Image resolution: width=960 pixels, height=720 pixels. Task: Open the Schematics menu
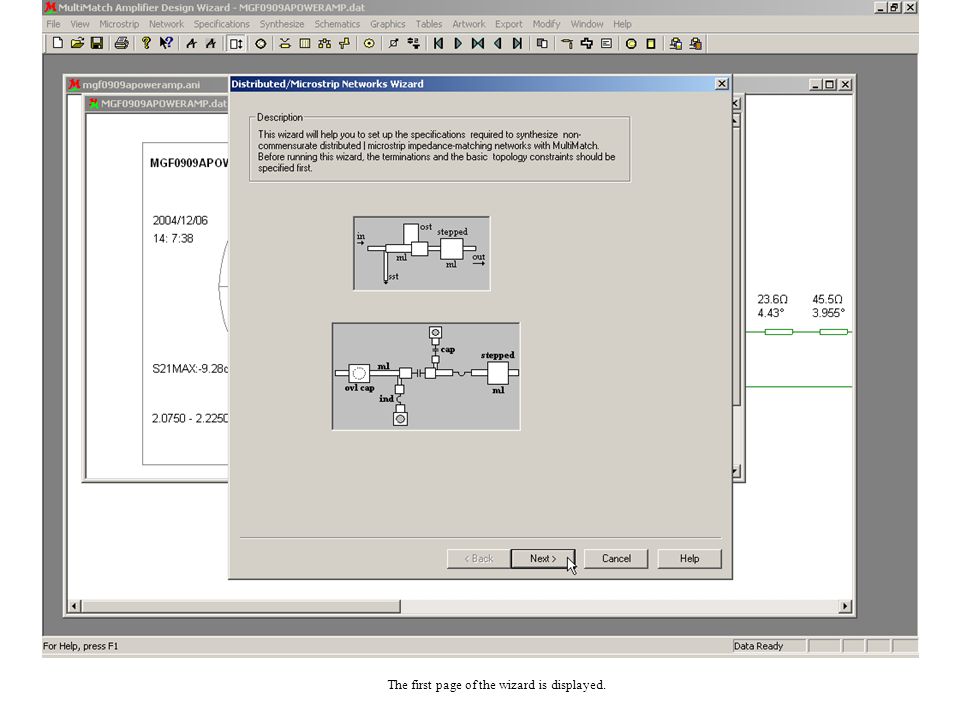337,24
